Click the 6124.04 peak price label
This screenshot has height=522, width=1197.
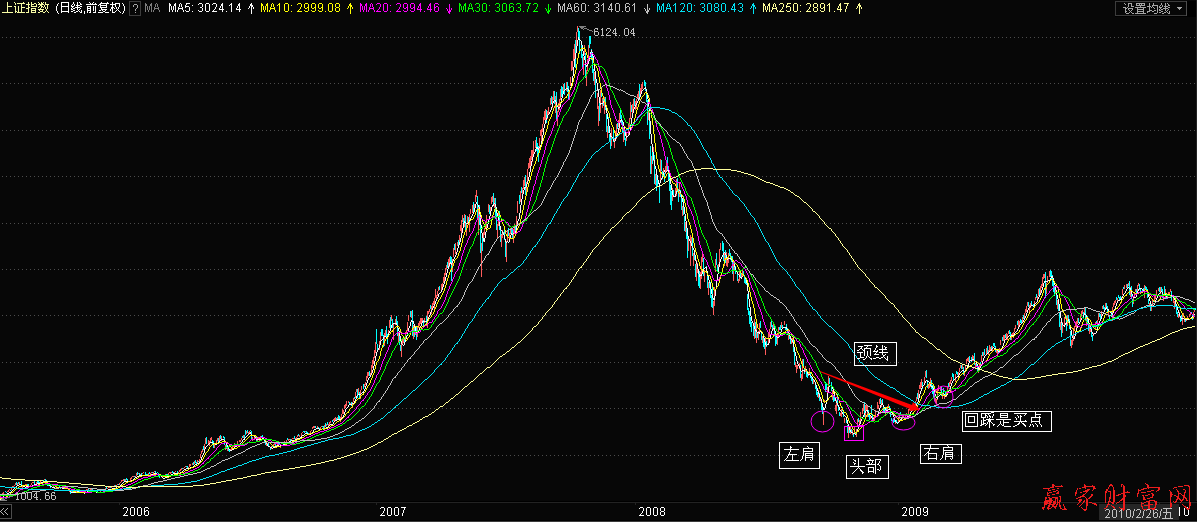coord(613,33)
